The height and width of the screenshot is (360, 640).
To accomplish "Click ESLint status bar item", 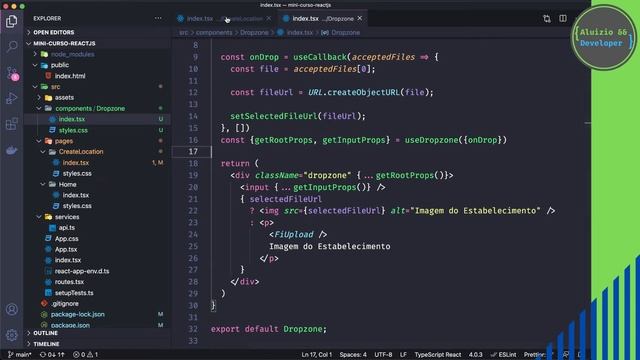I will 504,355.
